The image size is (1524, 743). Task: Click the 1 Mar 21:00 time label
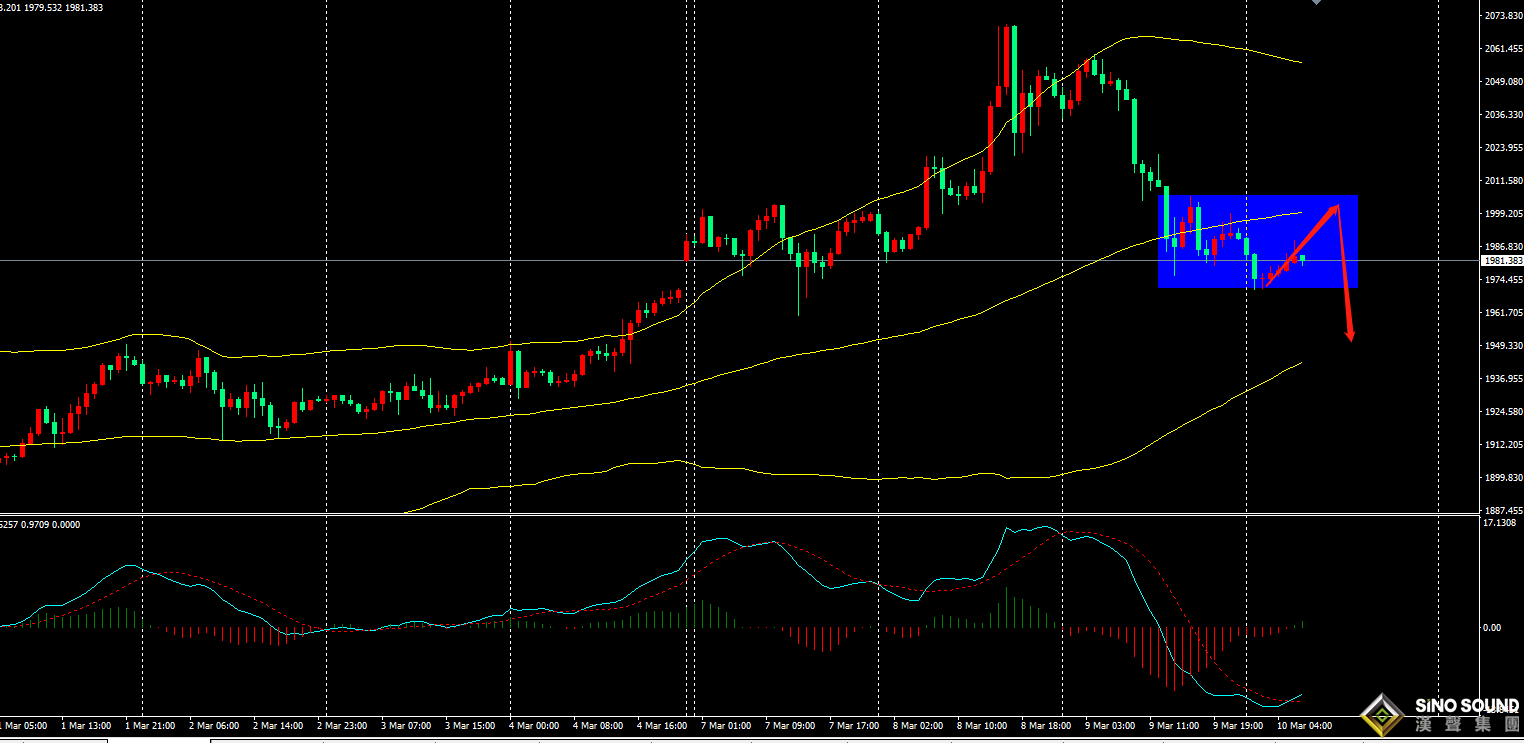tap(151, 725)
